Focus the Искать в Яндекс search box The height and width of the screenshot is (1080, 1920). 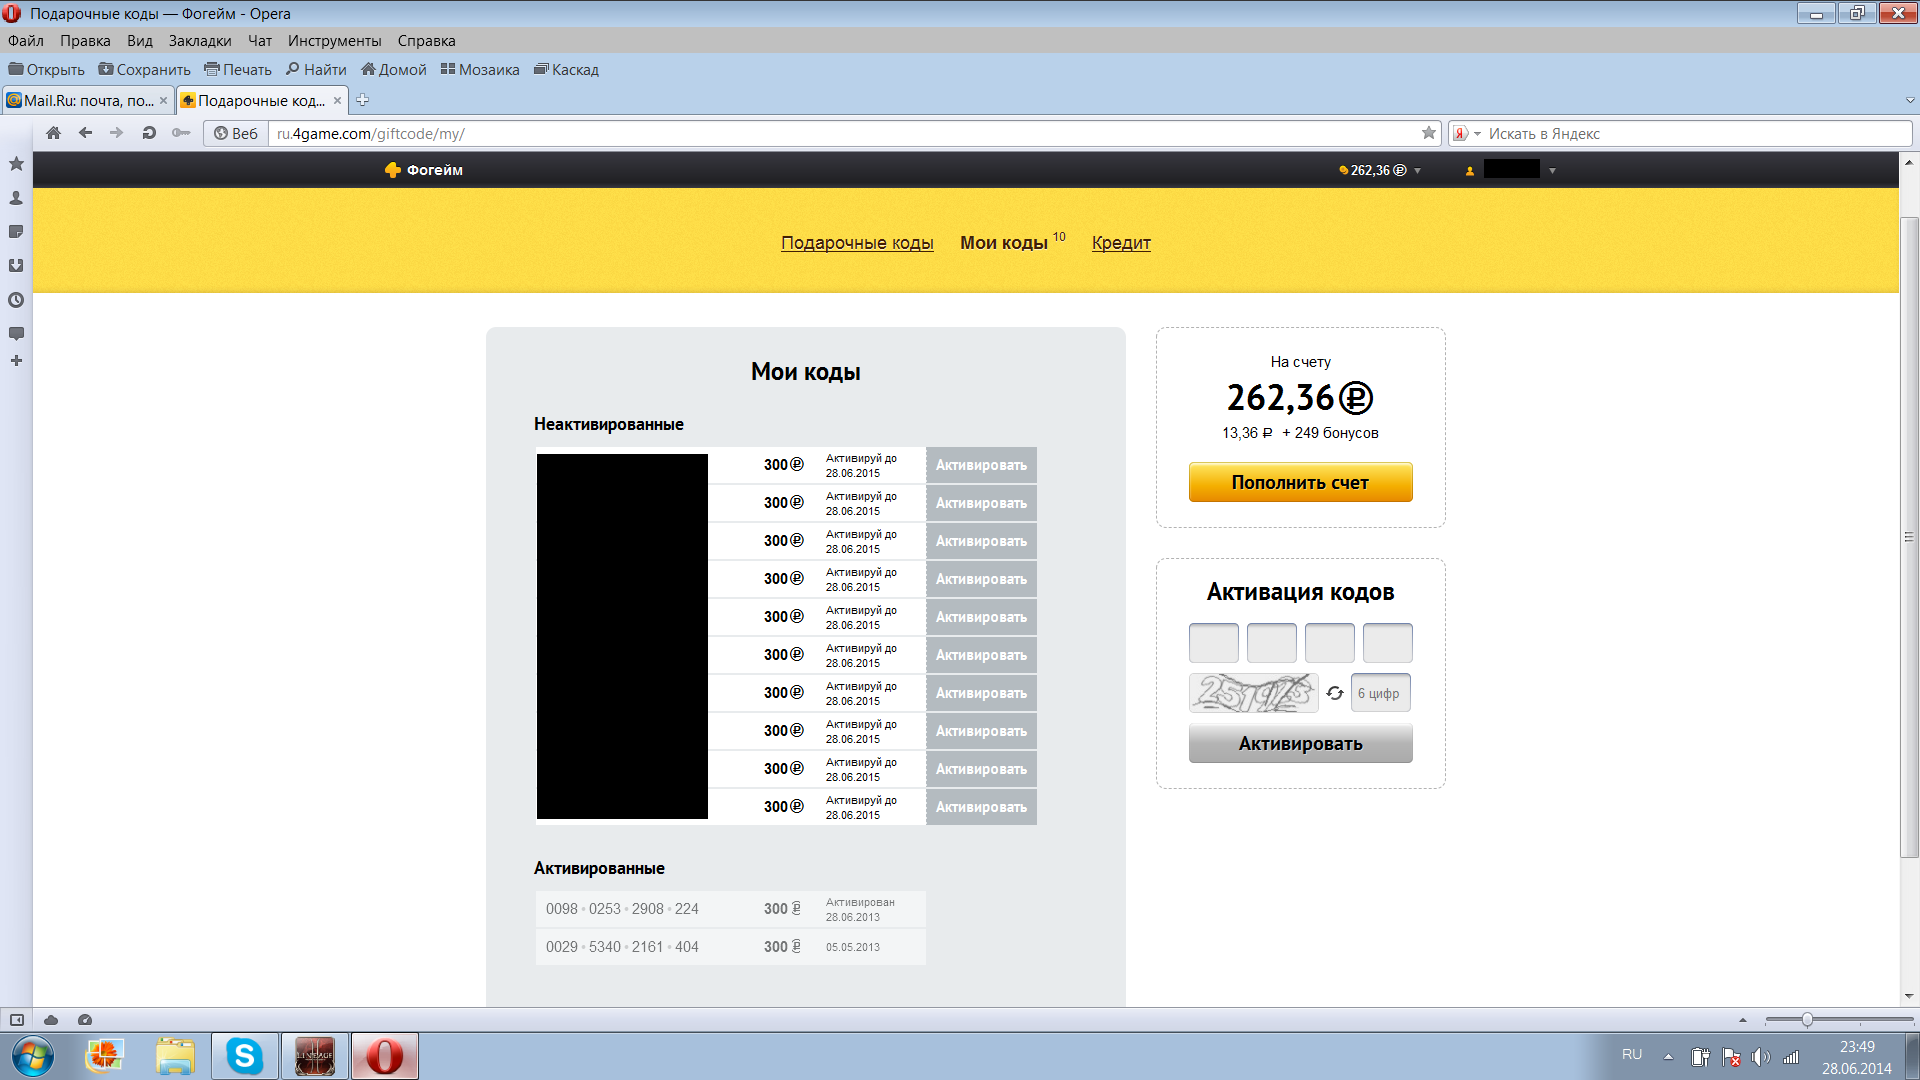(x=1697, y=133)
